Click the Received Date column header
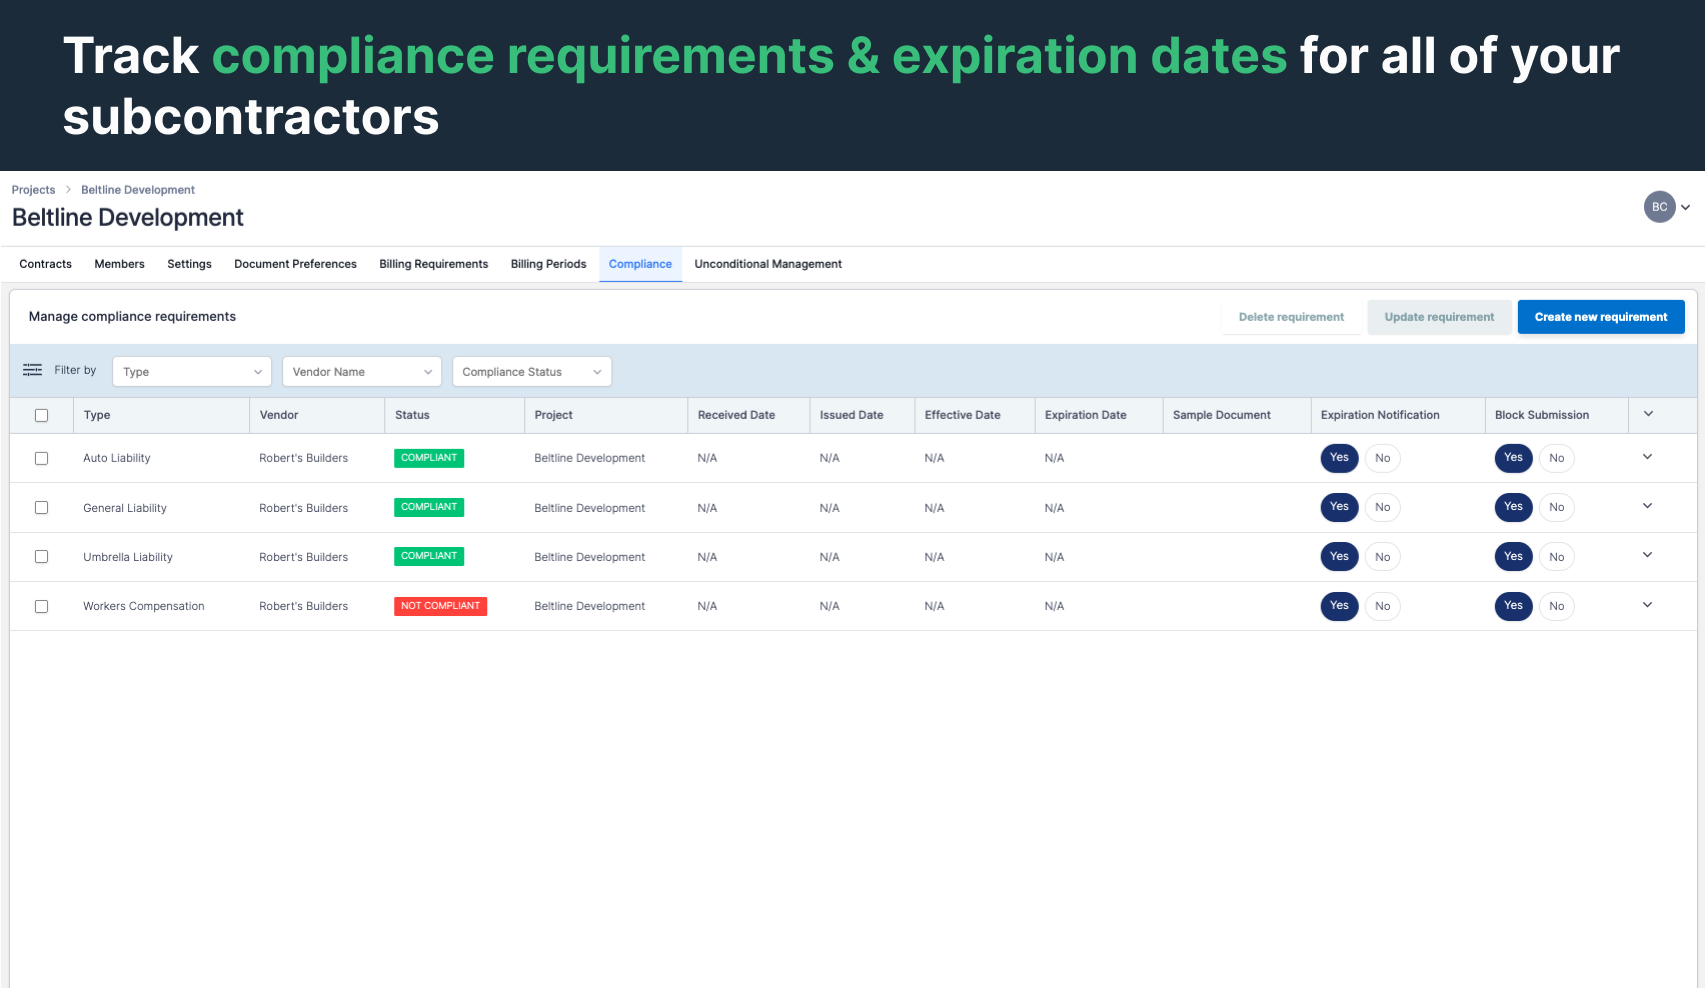This screenshot has width=1705, height=988. pos(748,415)
